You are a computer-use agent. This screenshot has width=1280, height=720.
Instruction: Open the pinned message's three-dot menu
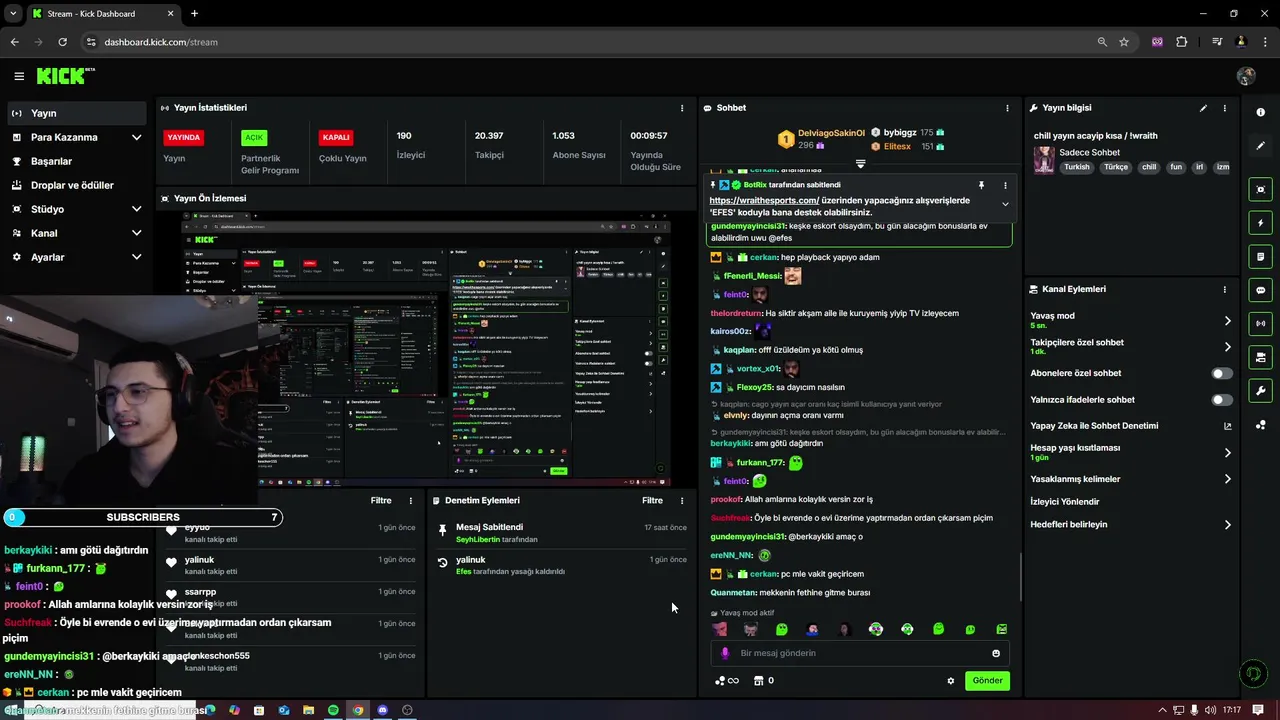[1005, 185]
